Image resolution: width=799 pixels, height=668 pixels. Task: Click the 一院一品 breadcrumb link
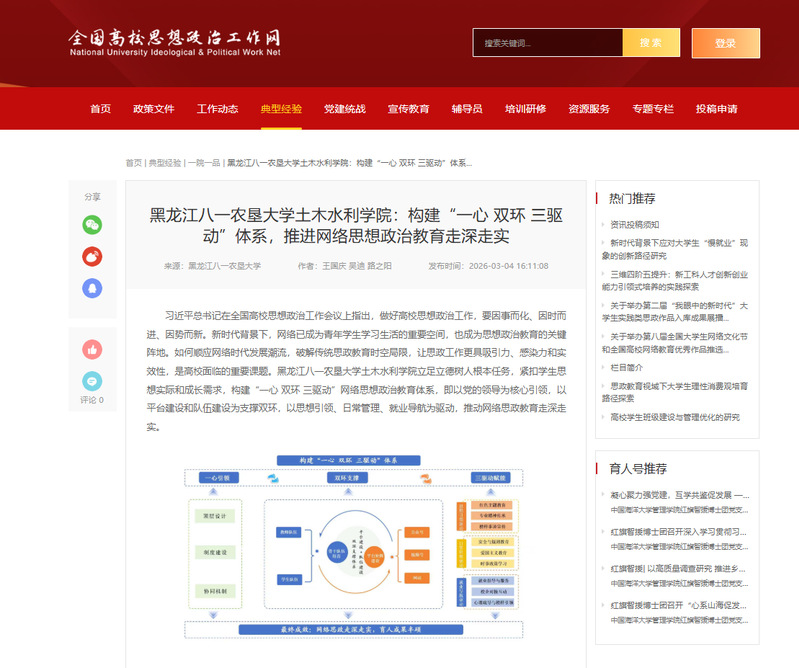[204, 162]
